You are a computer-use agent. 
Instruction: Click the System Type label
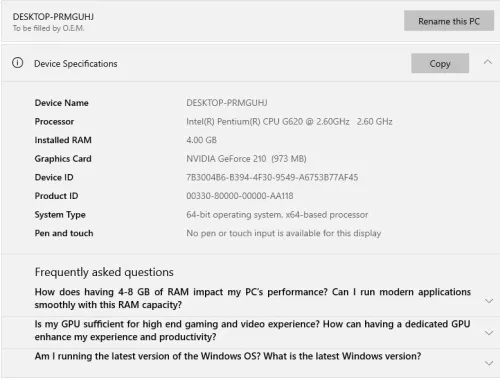click(60, 215)
